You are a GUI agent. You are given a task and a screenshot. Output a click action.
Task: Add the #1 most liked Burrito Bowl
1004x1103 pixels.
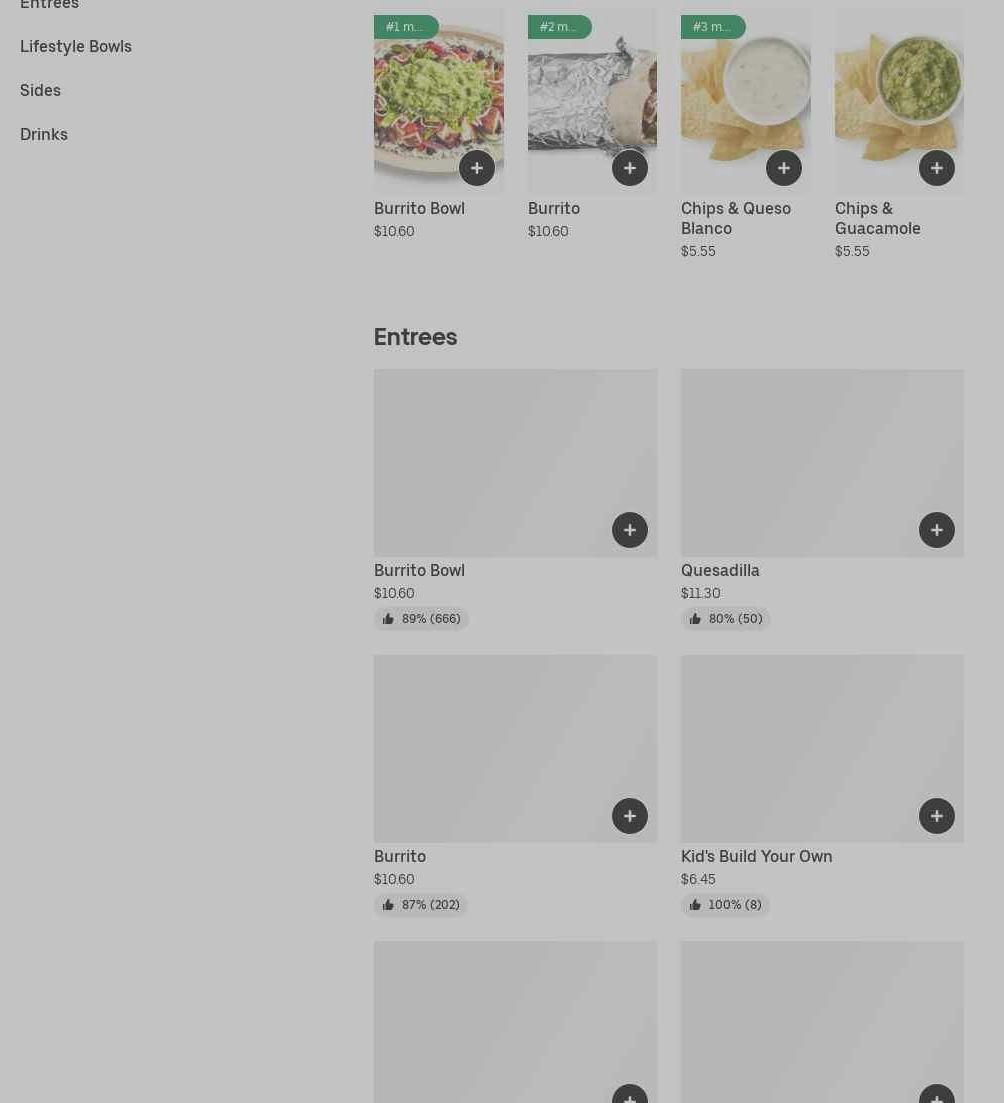coord(476,168)
